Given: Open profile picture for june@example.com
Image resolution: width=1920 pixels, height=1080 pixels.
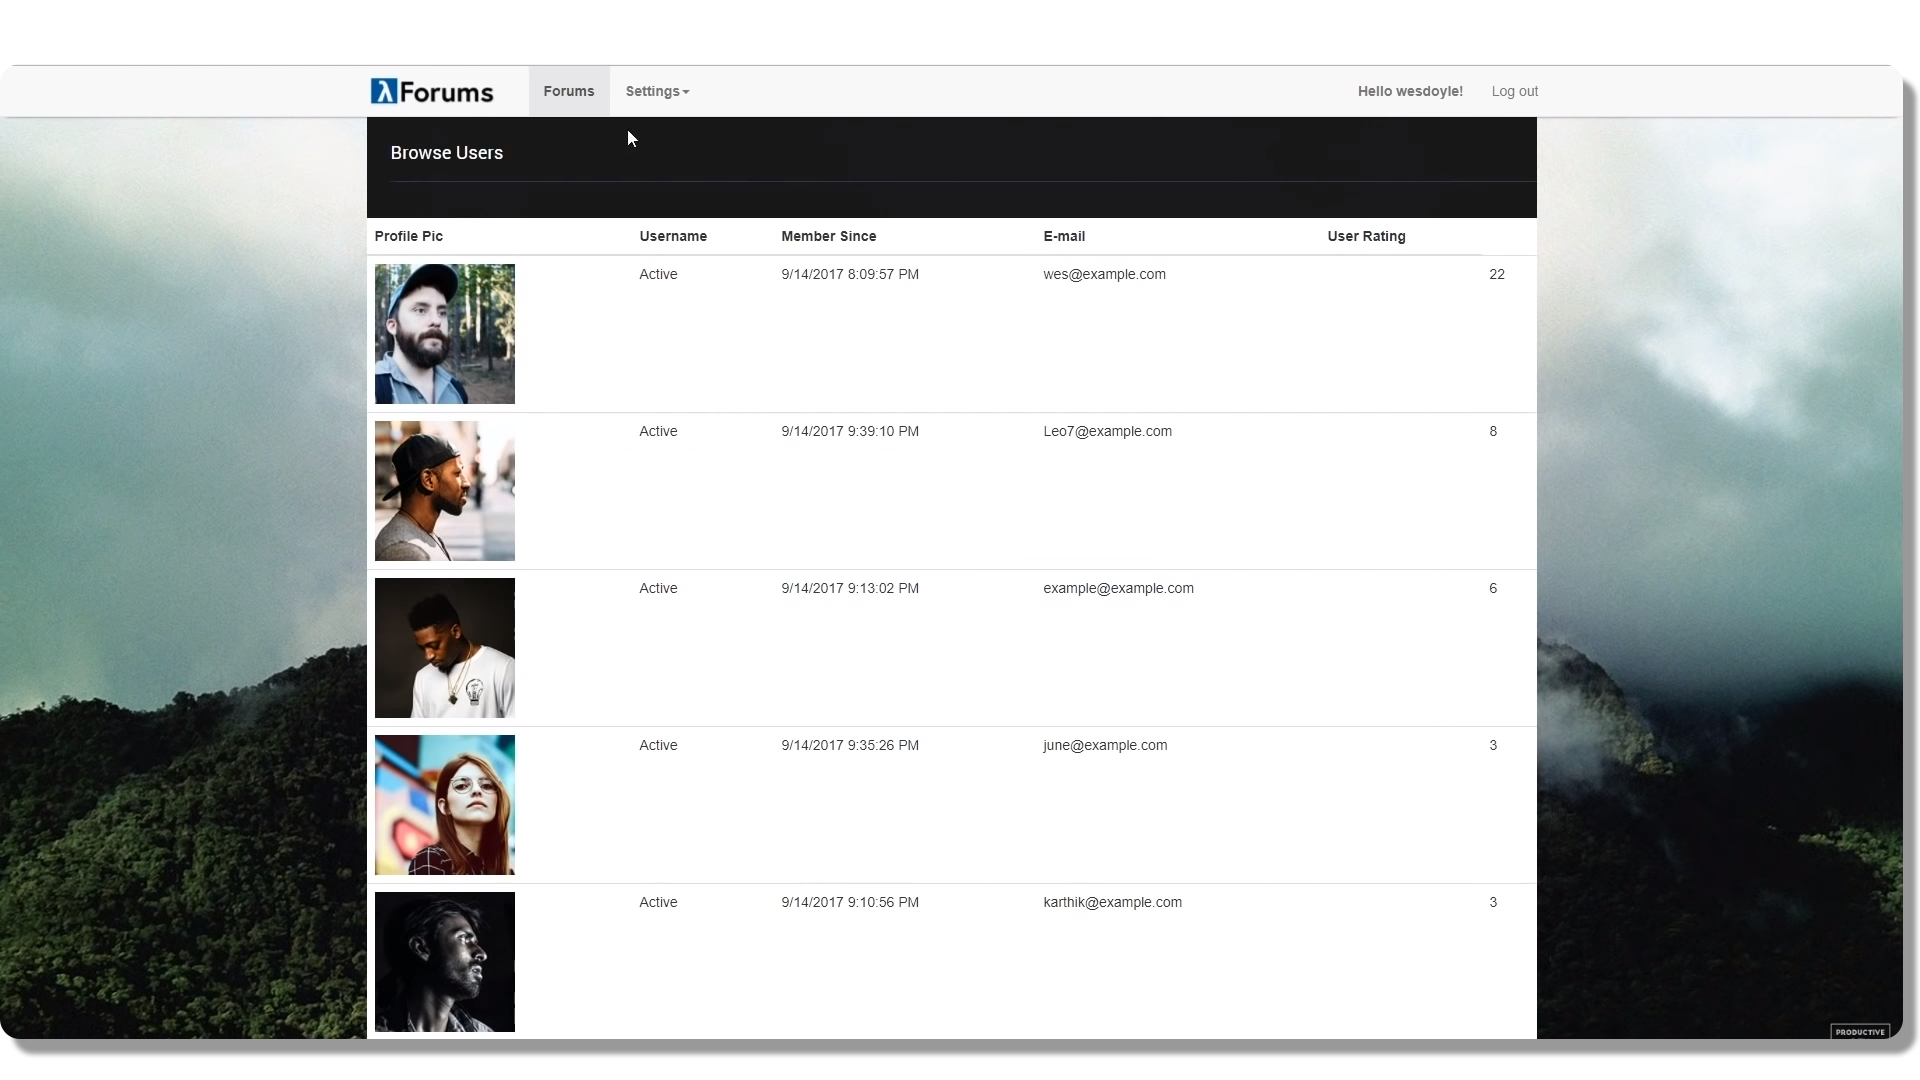Looking at the screenshot, I should 445,805.
